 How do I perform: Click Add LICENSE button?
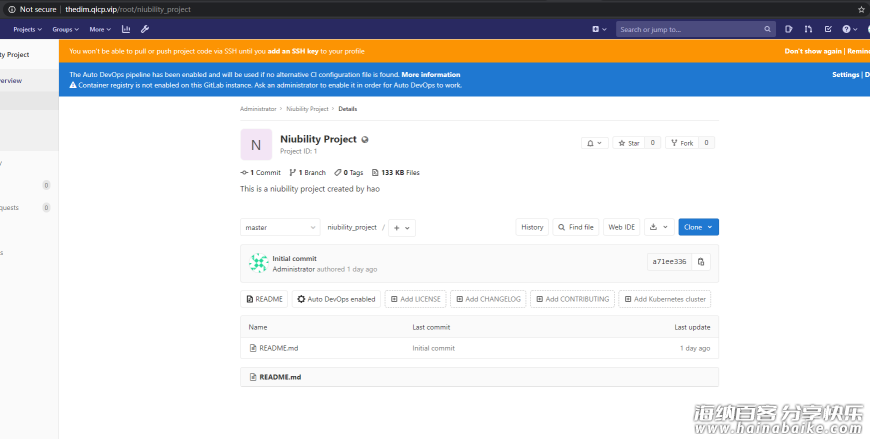[416, 299]
